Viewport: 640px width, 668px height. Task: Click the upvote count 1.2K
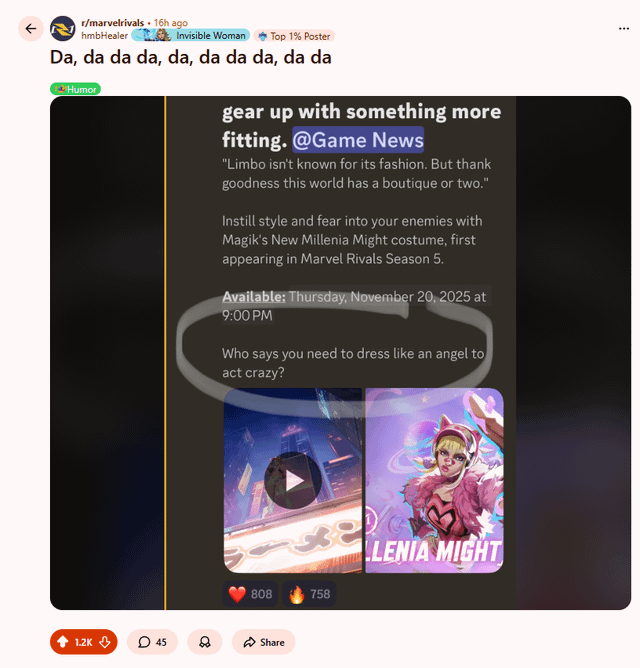pyautogui.click(x=84, y=642)
